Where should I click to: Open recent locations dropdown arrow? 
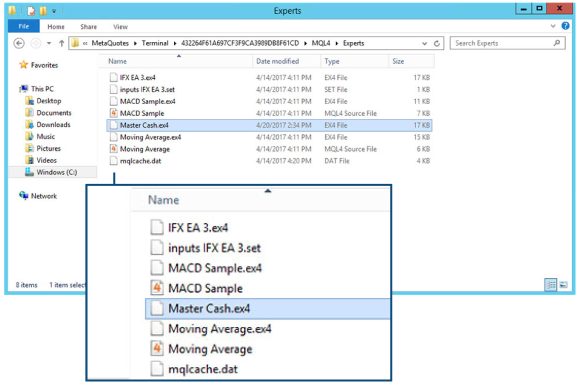coord(49,43)
